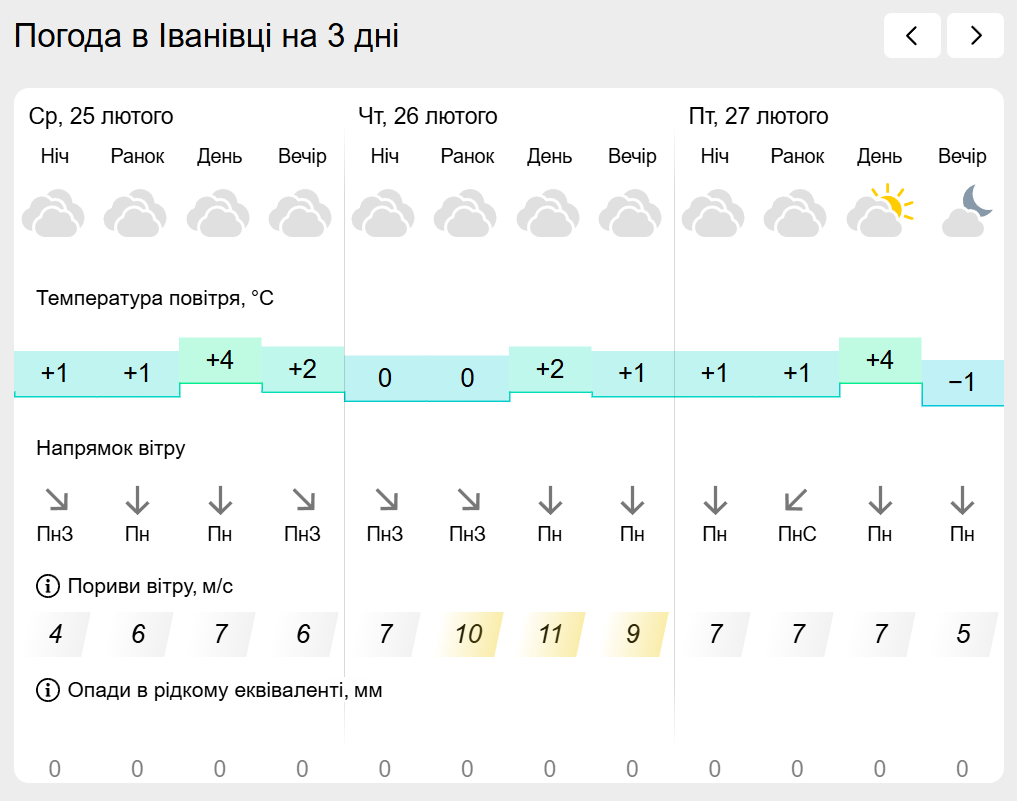This screenshot has height=801, width=1017.
Task: Click the wind arrow for Thursday night
Action: [x=384, y=499]
